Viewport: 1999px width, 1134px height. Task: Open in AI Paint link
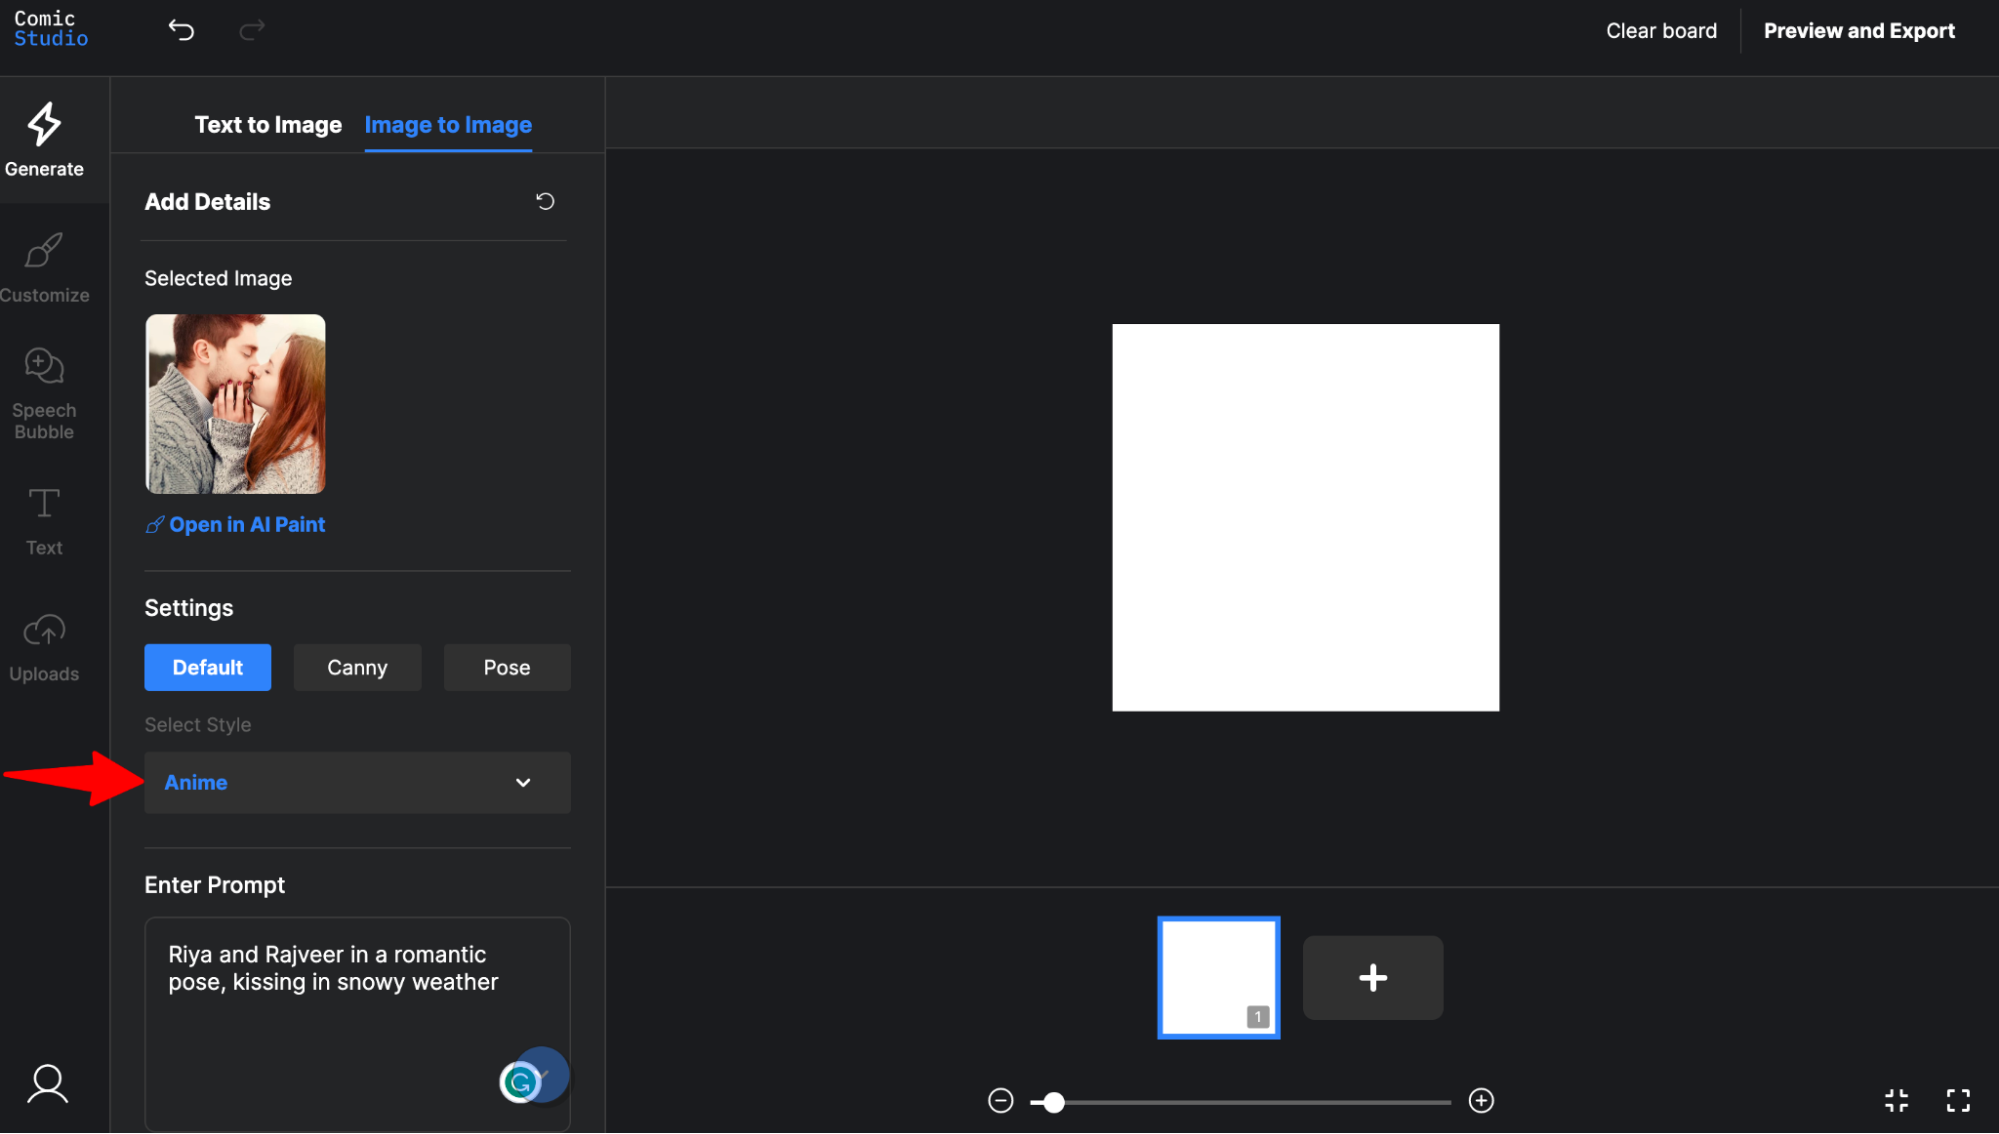click(236, 524)
